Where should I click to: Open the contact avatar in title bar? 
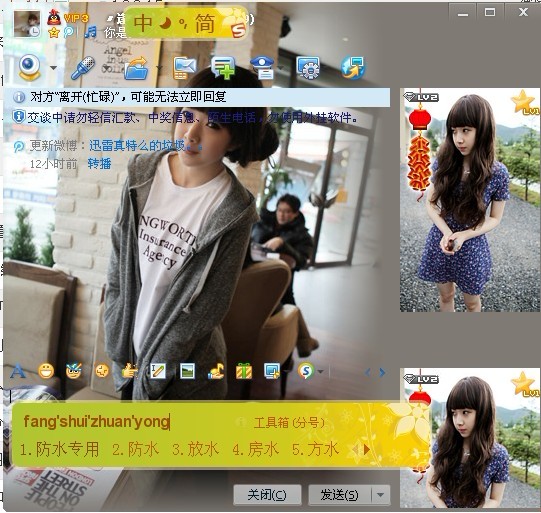point(27,23)
